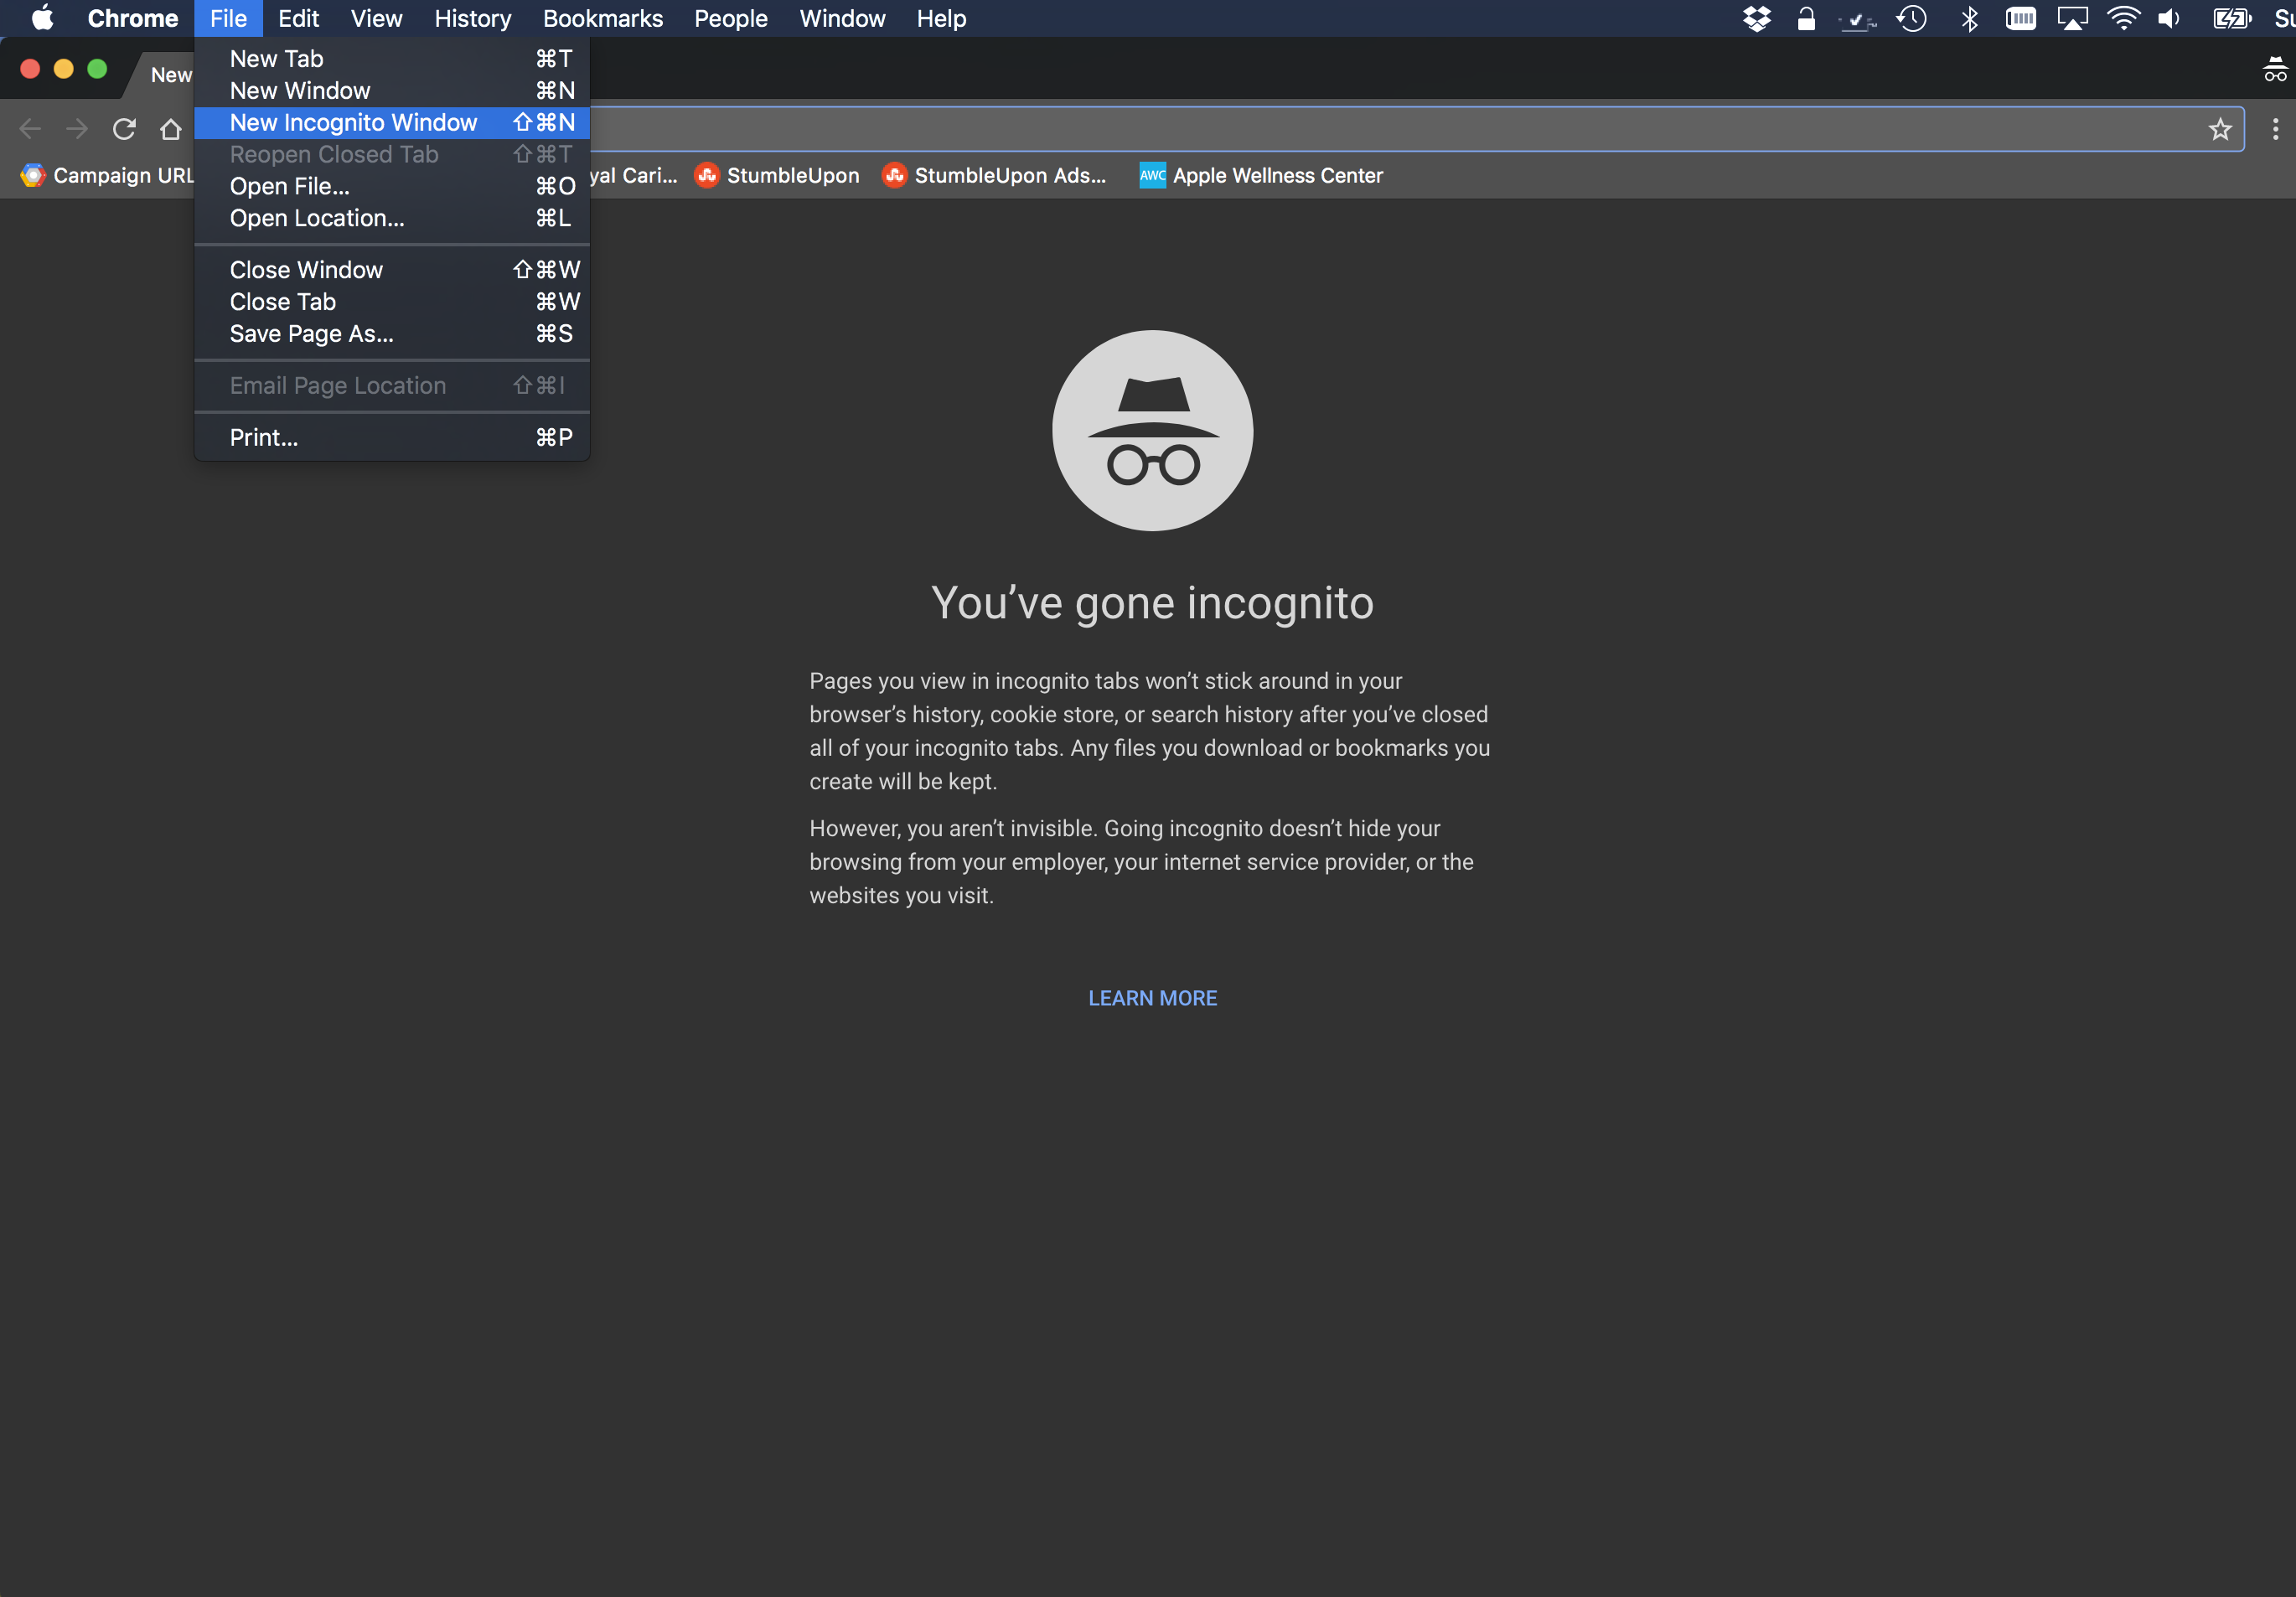Click the clock text at menu bar right edge
Image resolution: width=2296 pixels, height=1597 pixels.
pyautogui.click(x=2284, y=18)
